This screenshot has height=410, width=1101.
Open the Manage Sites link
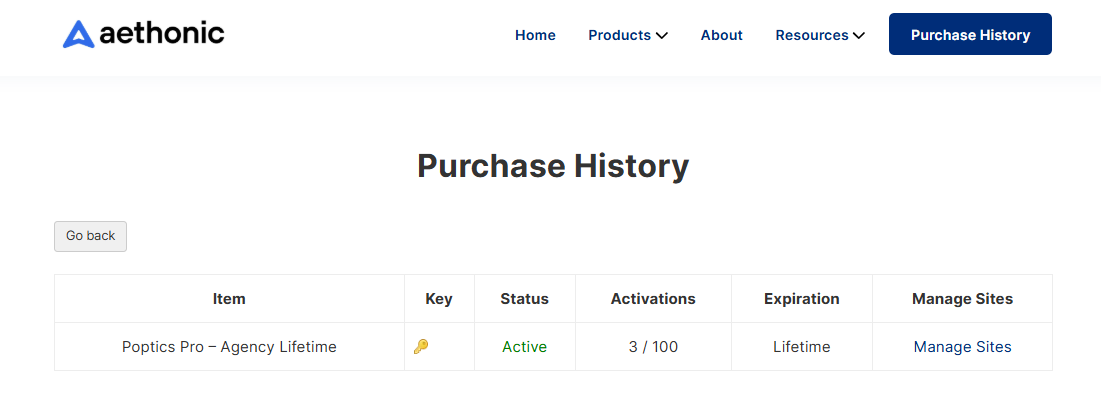[962, 347]
